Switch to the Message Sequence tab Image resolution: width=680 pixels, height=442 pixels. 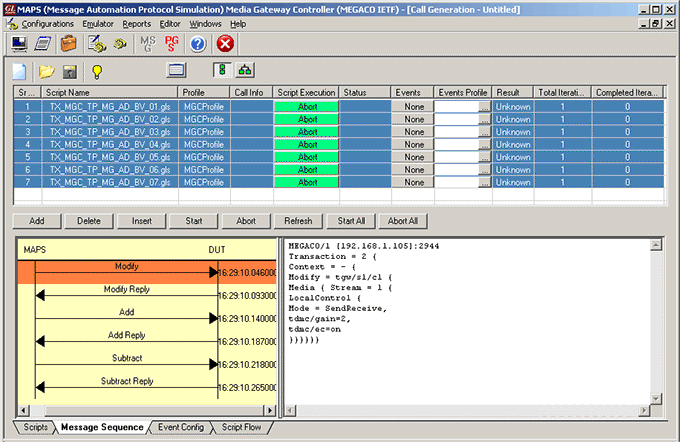point(102,427)
